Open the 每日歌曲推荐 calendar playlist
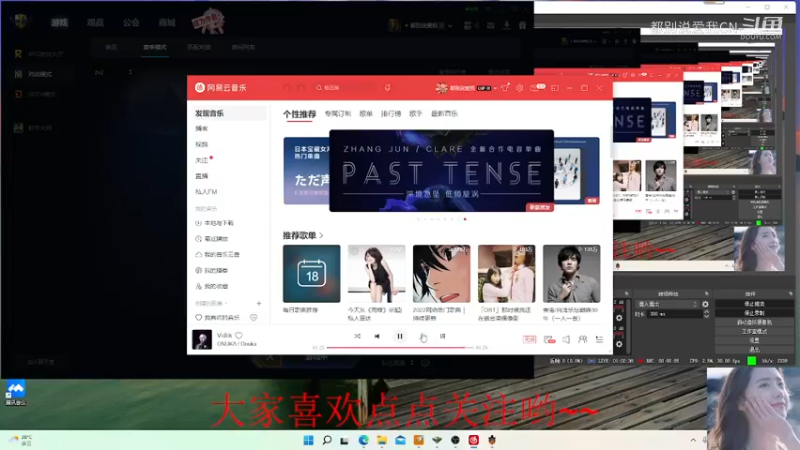Screen dimensions: 800x450 click(x=312, y=274)
